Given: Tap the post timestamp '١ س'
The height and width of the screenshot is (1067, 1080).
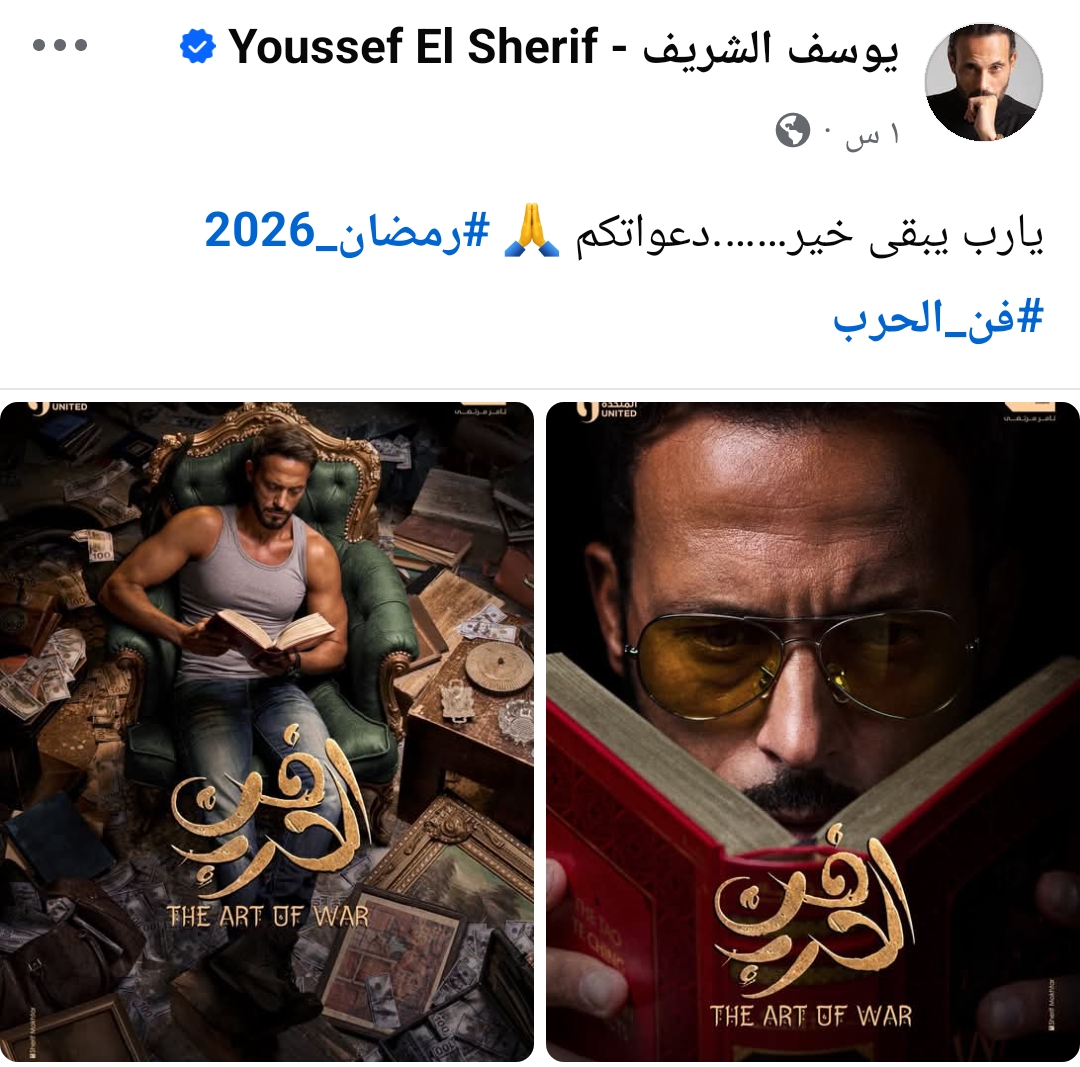Looking at the screenshot, I should click(873, 134).
